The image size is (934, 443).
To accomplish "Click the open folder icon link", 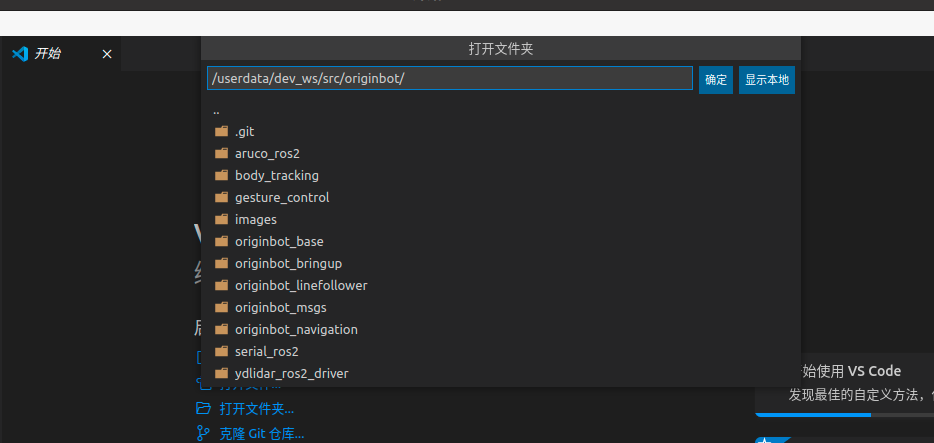I will click(x=203, y=408).
